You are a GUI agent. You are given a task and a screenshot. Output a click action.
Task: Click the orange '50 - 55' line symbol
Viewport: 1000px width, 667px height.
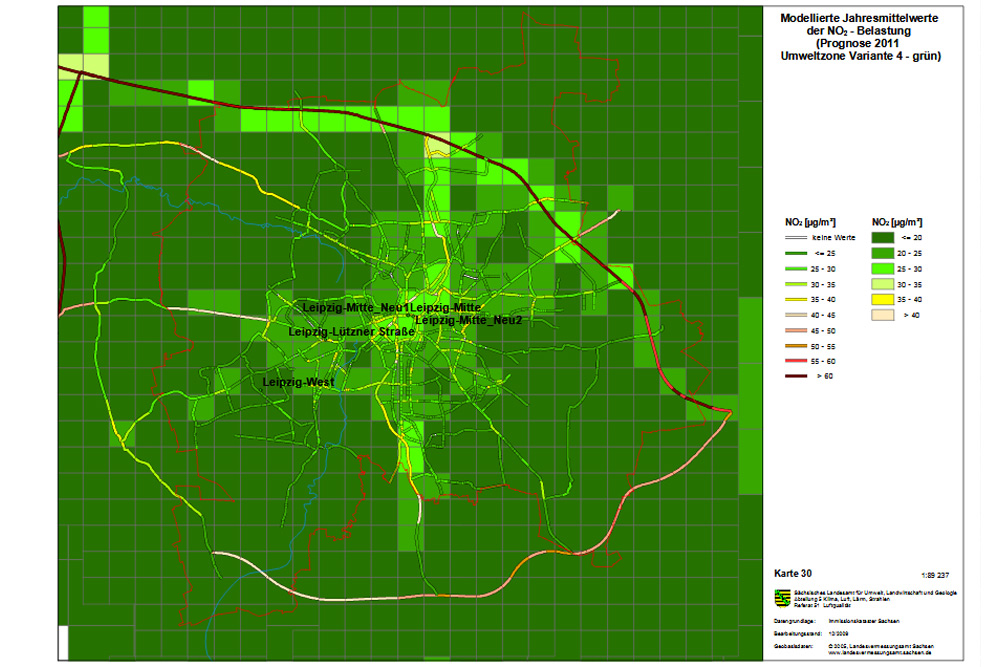[799, 345]
